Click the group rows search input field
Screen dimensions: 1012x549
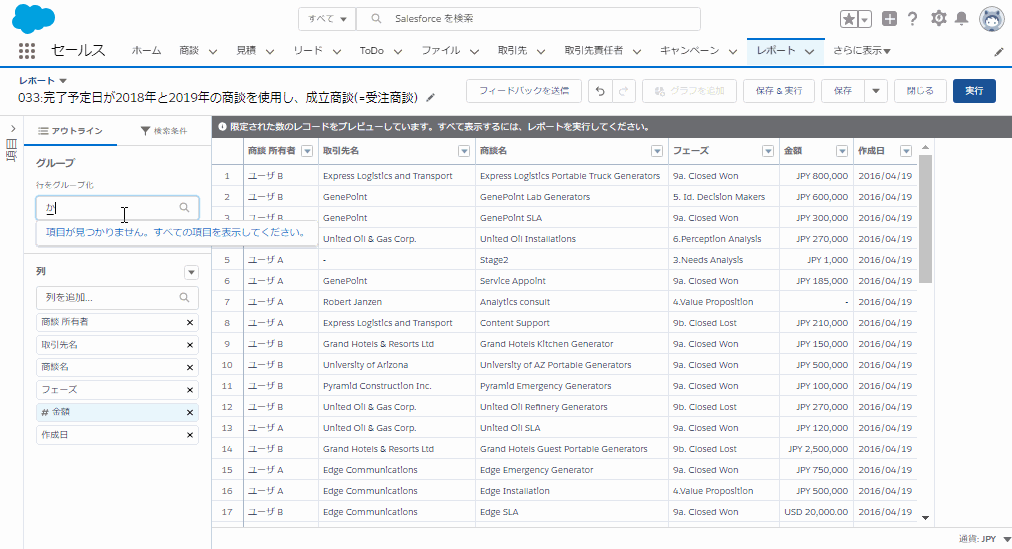click(117, 208)
